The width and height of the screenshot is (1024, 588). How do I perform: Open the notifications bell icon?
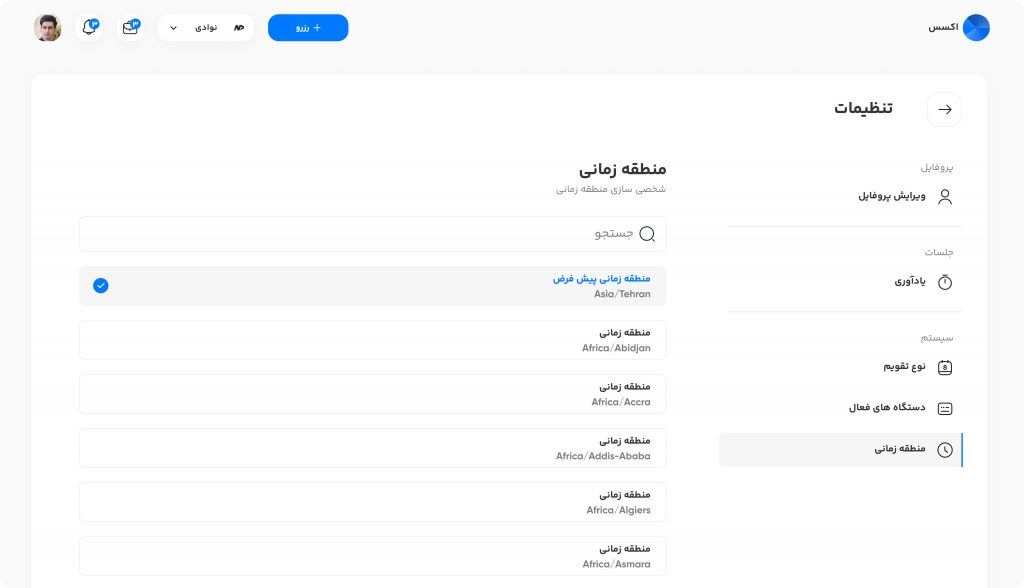89,27
